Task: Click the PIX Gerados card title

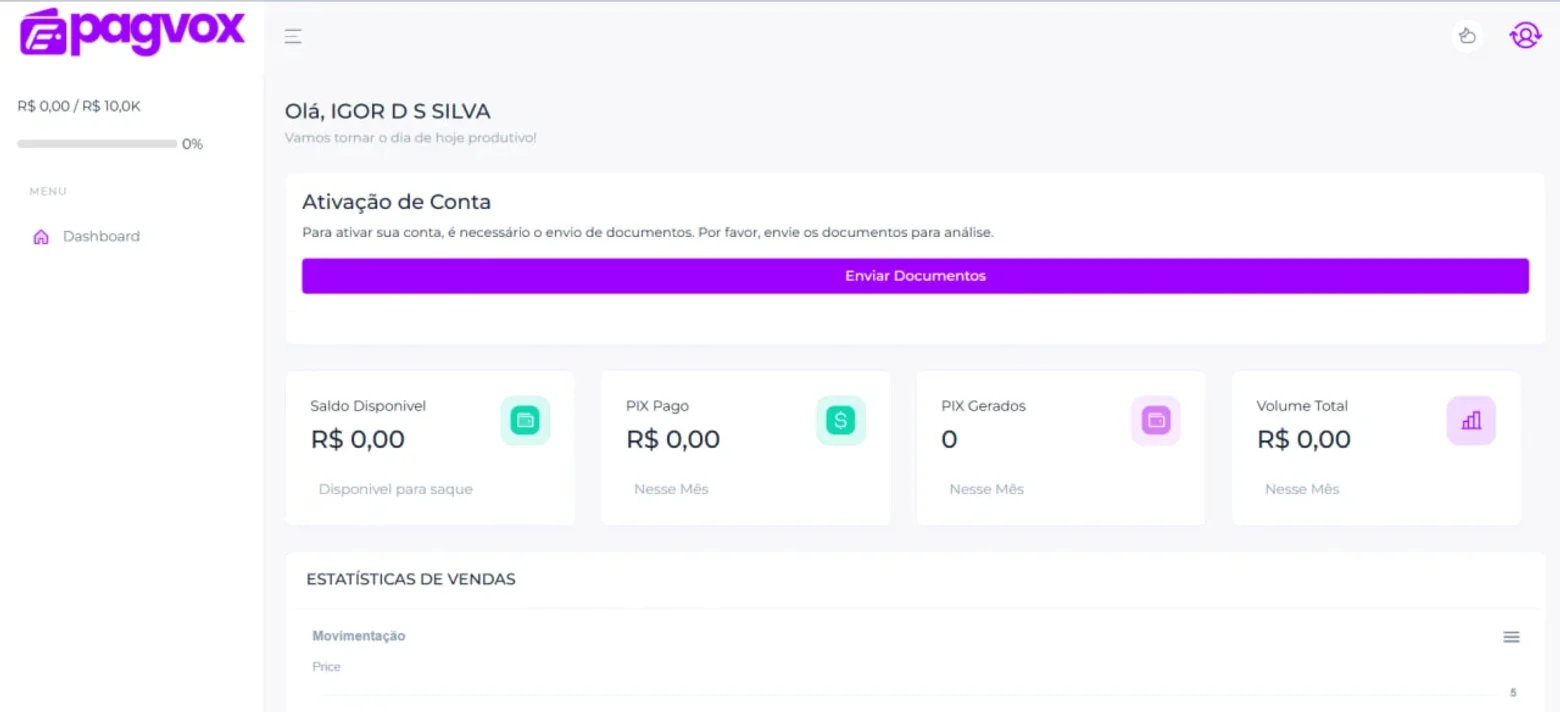Action: [x=983, y=406]
